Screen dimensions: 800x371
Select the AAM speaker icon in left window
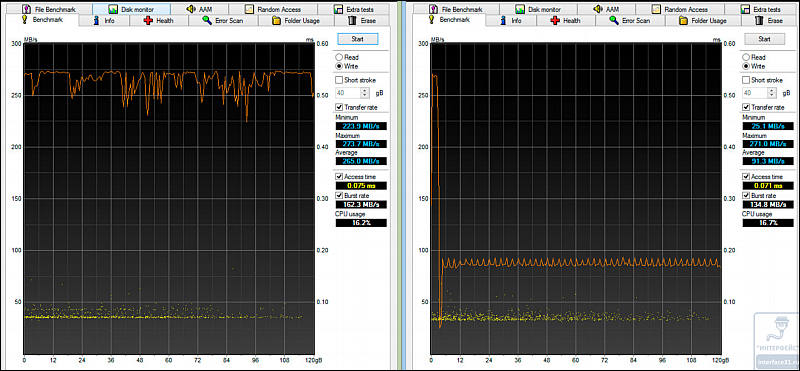tap(191, 9)
